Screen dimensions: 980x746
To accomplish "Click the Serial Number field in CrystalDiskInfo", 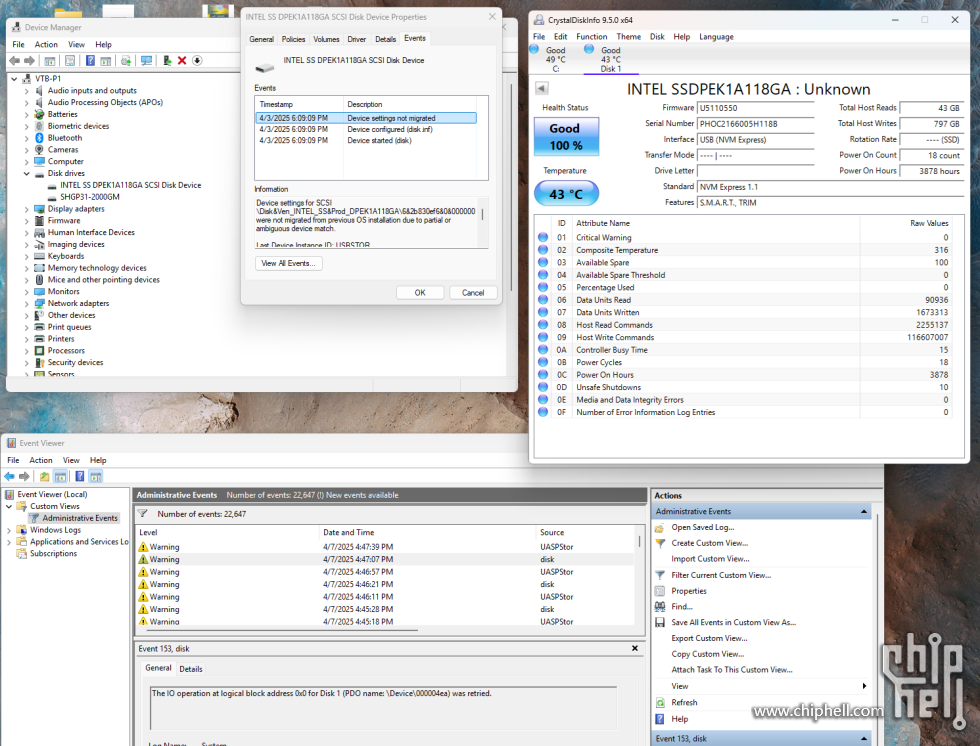I will coord(756,124).
